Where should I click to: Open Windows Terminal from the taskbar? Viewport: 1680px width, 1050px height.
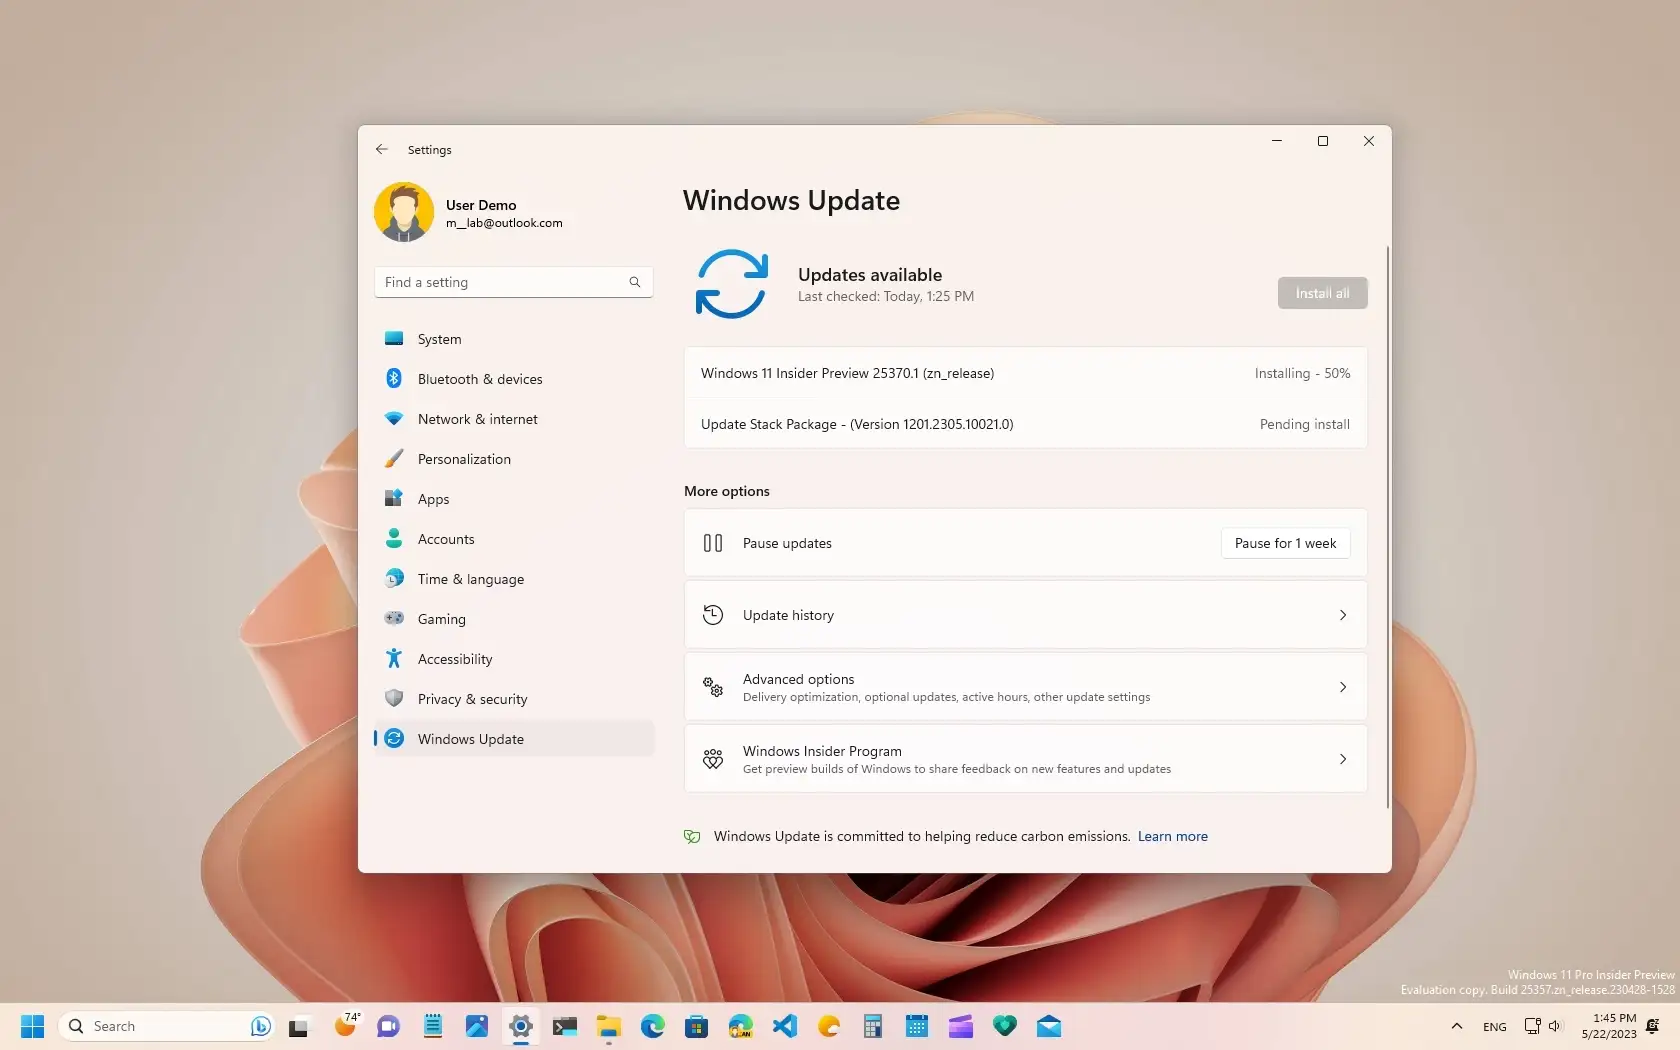tap(564, 1026)
